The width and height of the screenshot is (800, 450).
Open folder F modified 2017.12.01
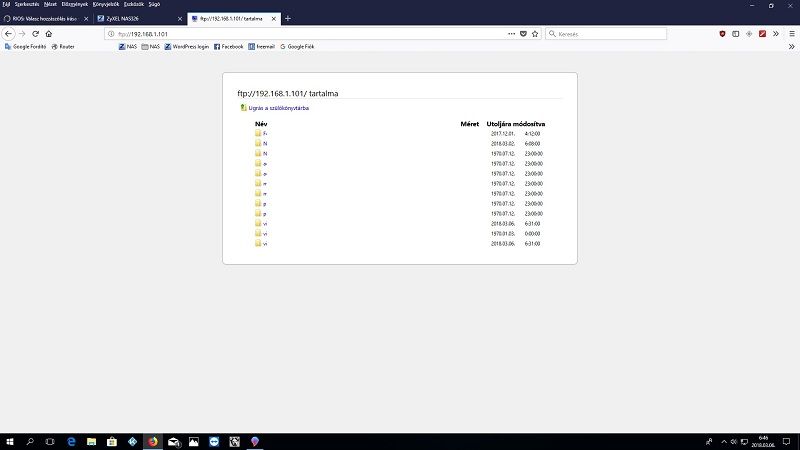[x=262, y=133]
